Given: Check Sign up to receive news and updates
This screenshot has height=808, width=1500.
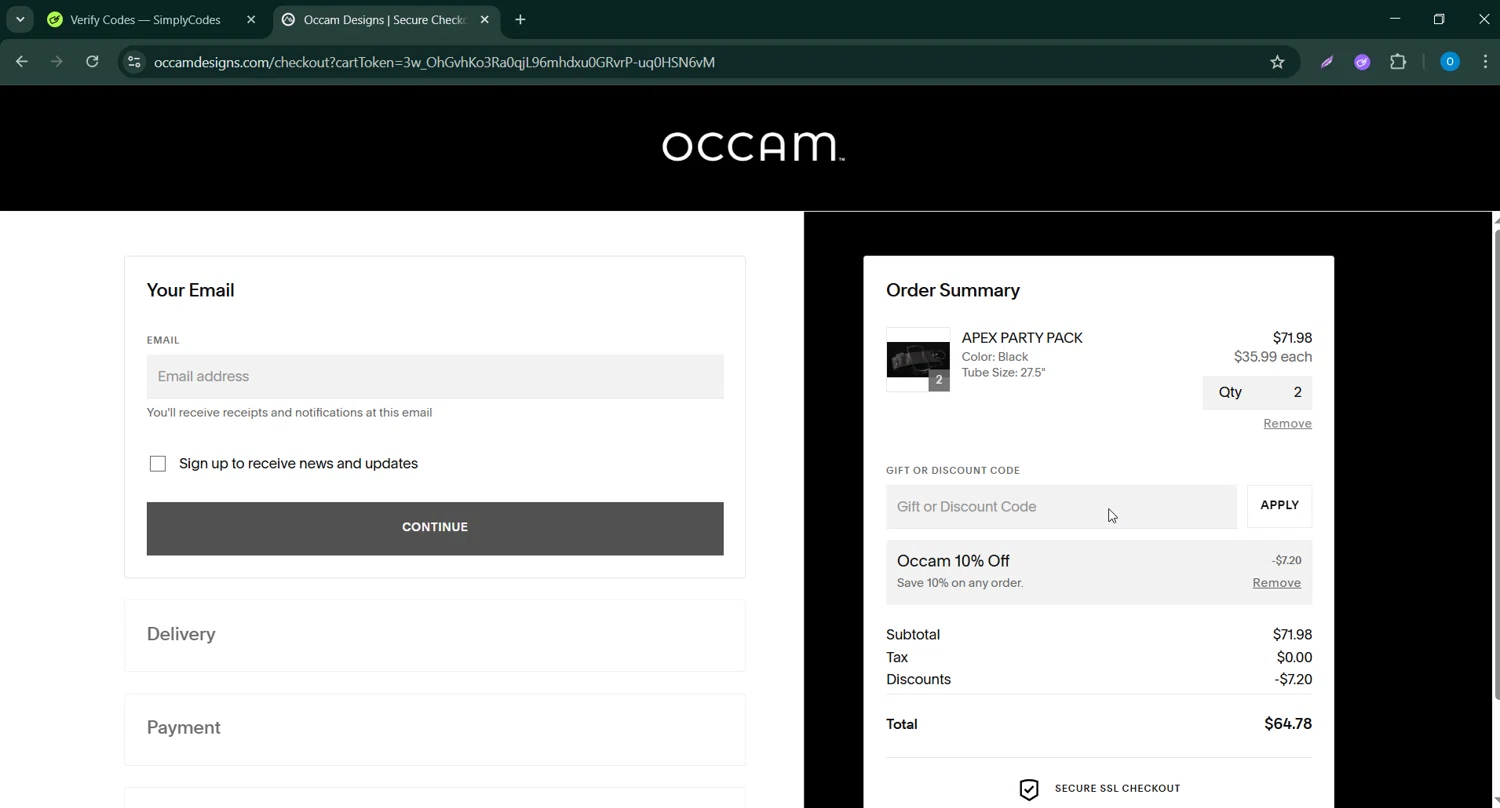Looking at the screenshot, I should pyautogui.click(x=158, y=464).
